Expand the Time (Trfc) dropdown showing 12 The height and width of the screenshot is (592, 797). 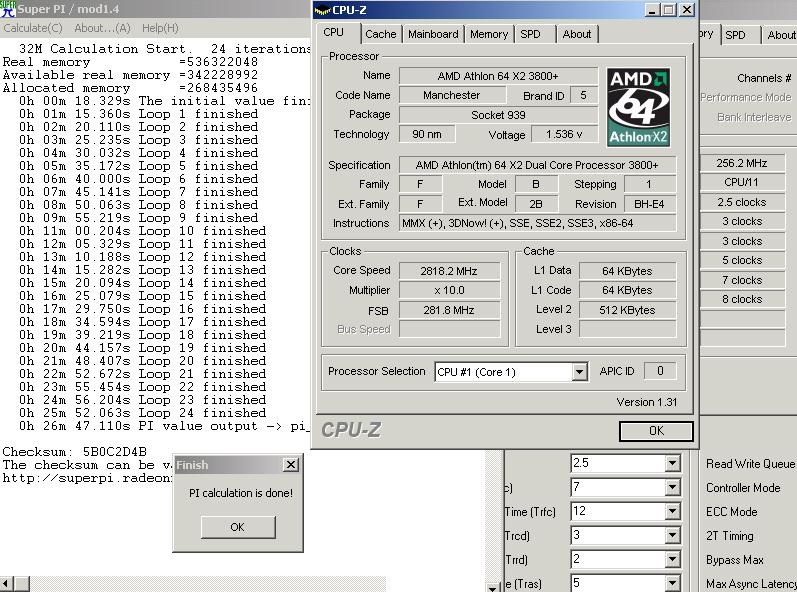point(672,511)
